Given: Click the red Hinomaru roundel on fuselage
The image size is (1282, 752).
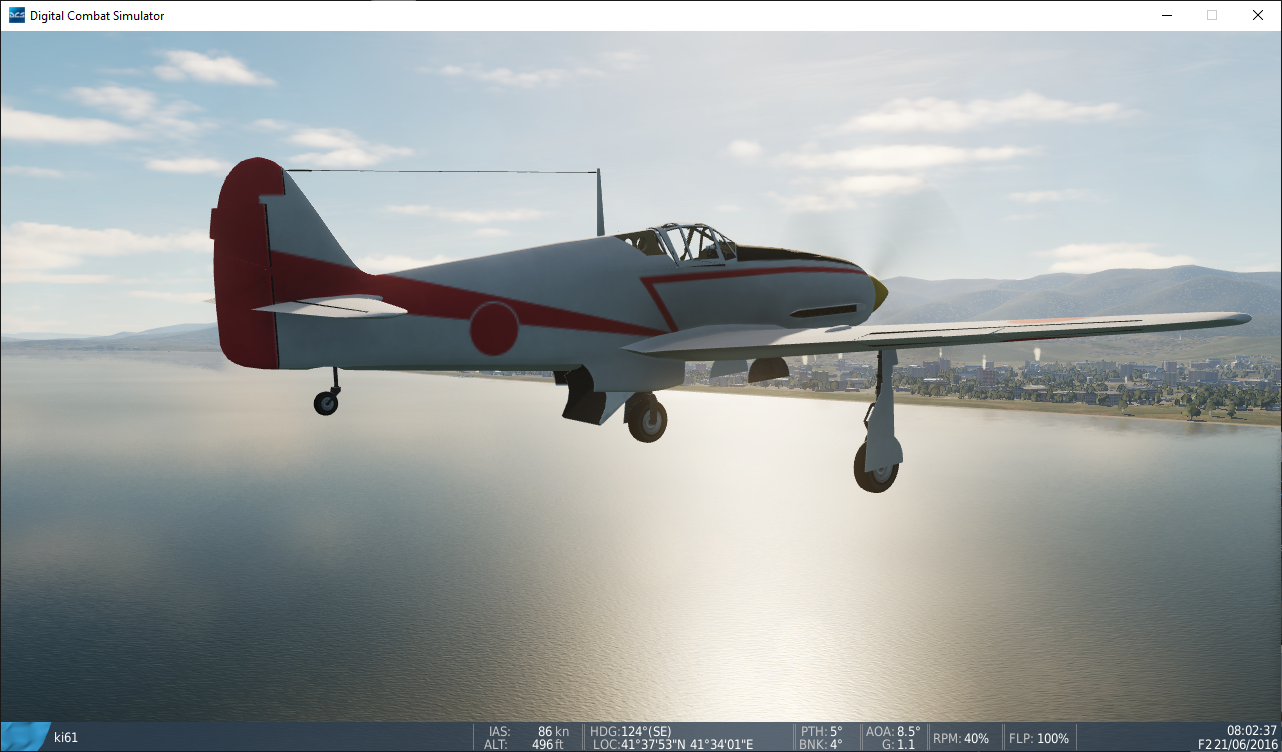Looking at the screenshot, I should pyautogui.click(x=494, y=329).
